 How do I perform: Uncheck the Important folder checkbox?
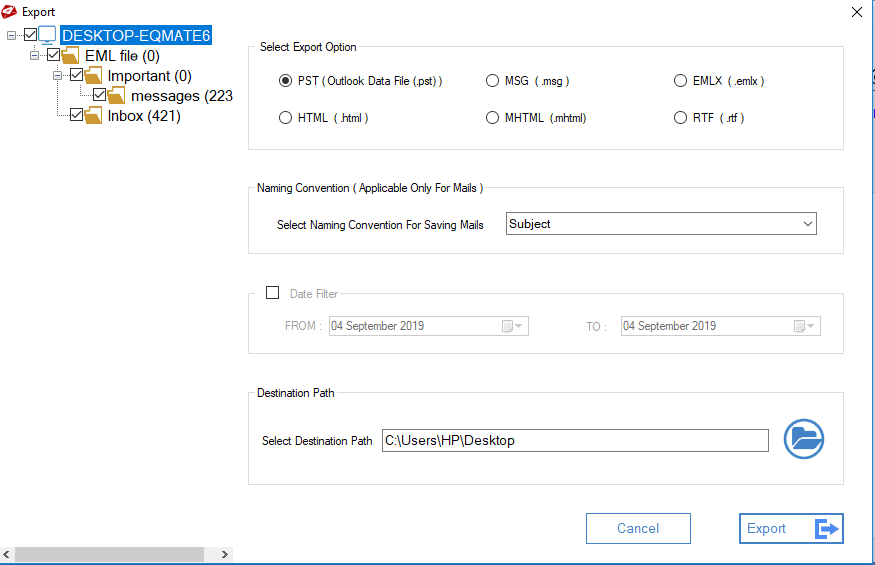pyautogui.click(x=76, y=75)
